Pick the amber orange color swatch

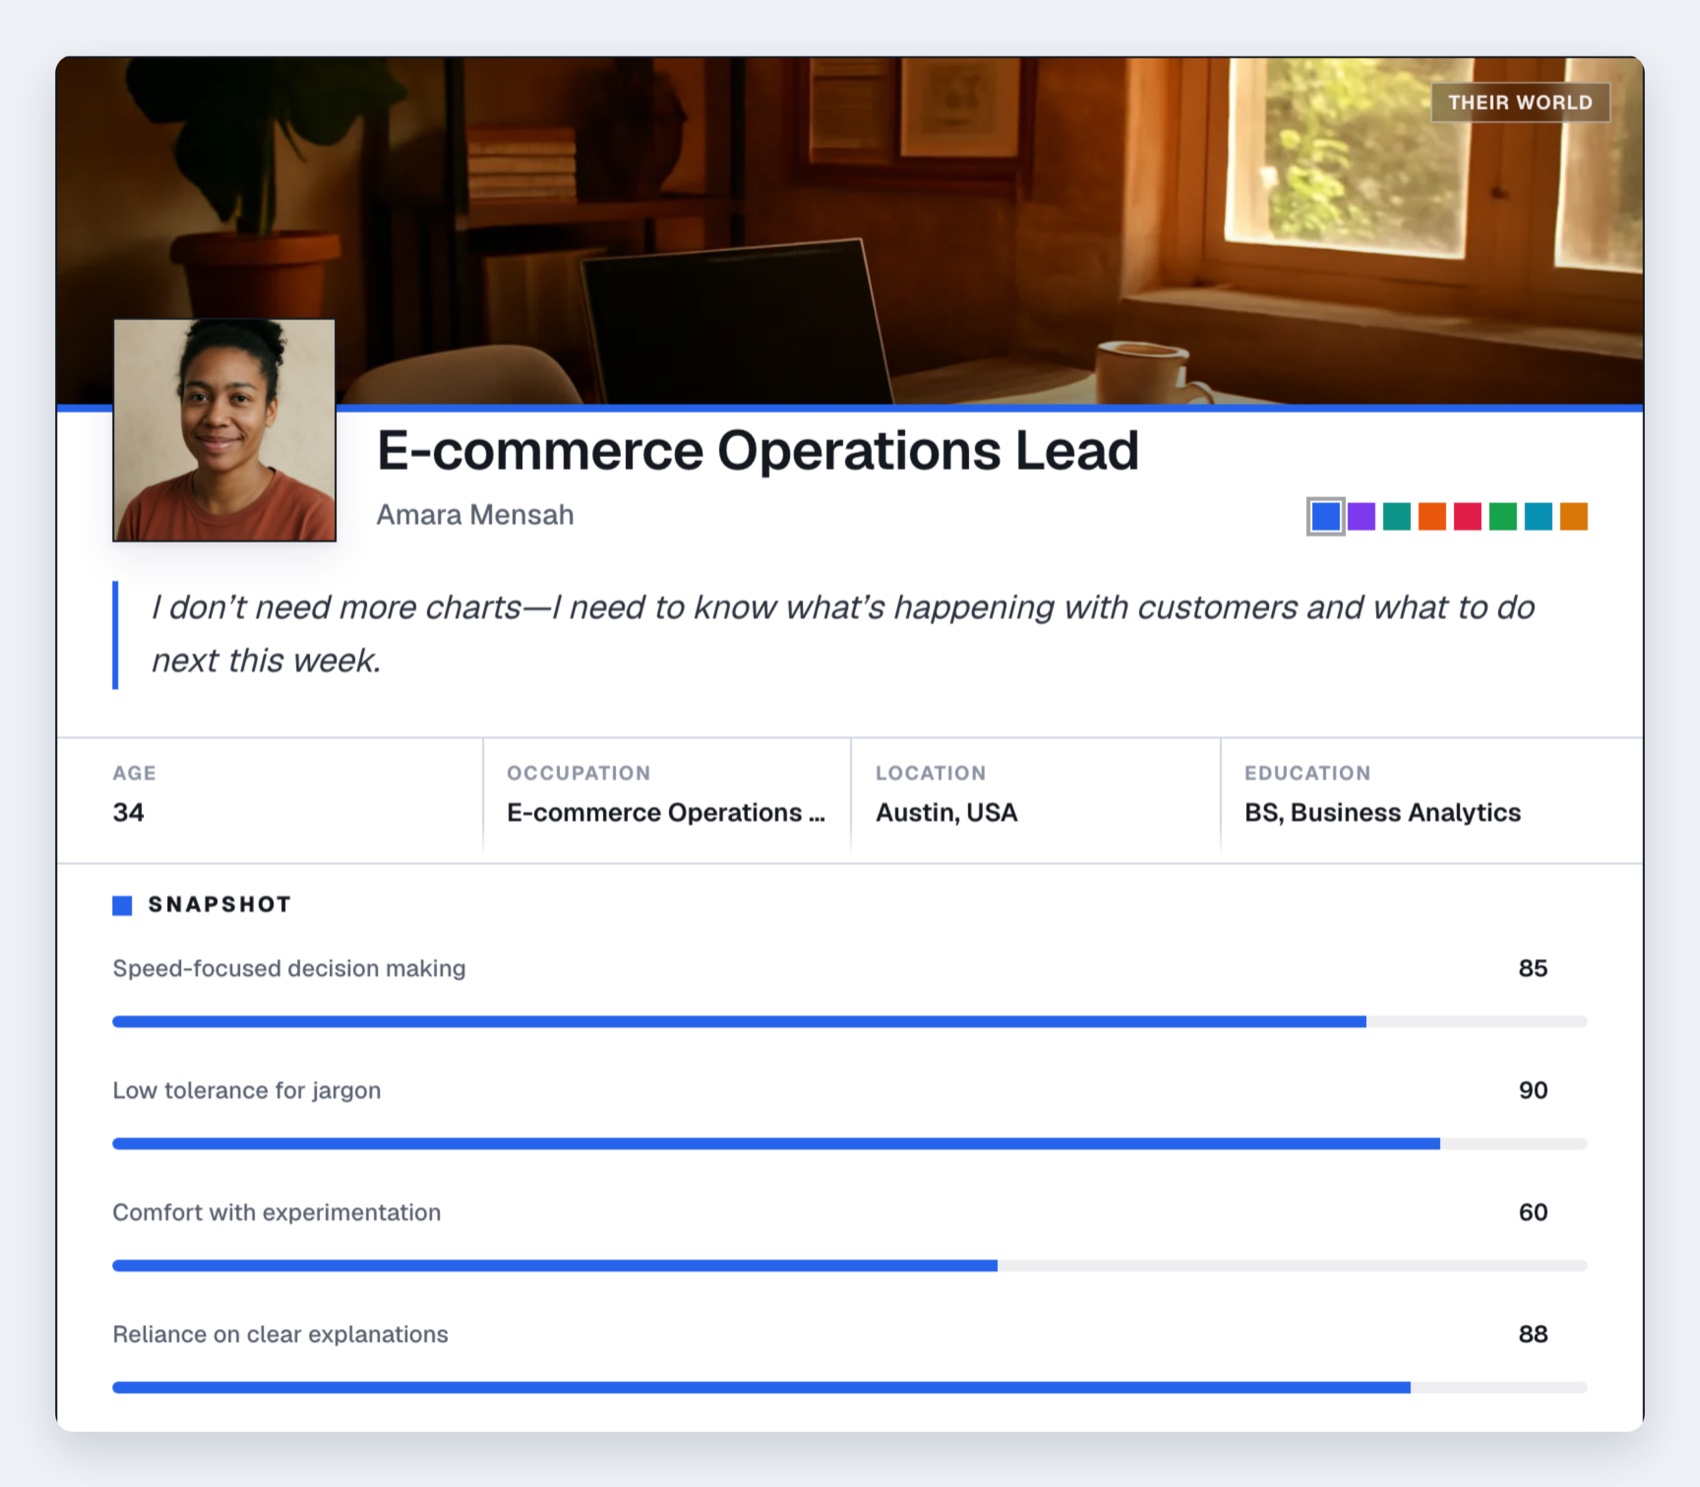1574,516
